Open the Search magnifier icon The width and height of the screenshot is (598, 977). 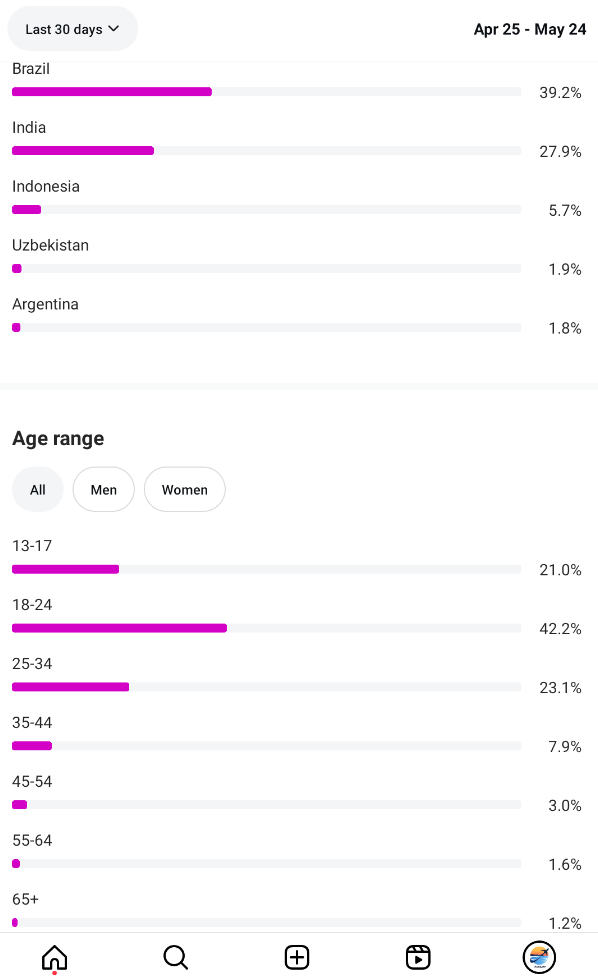click(x=176, y=957)
